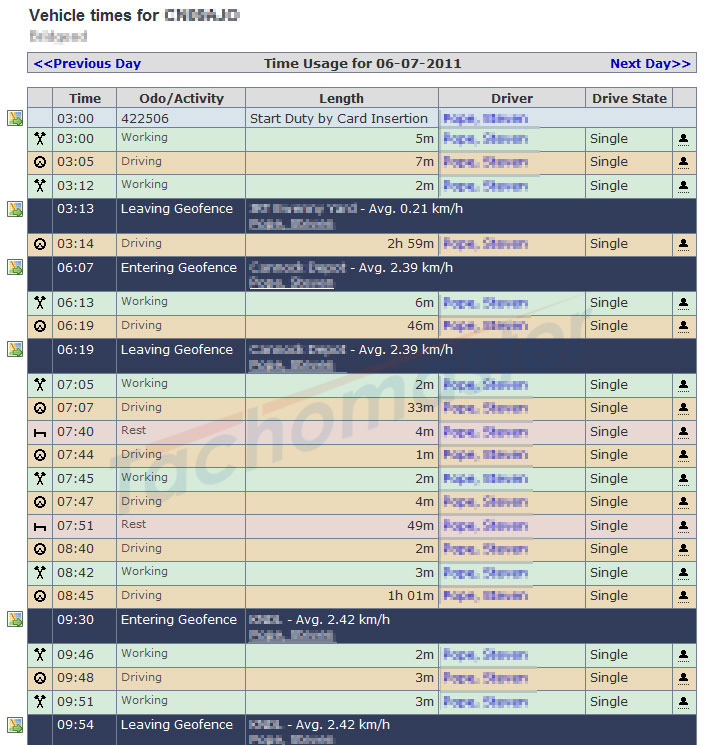708x745 pixels.
Task: Open driver name link in 08:45 Driving row
Action: click(x=485, y=596)
